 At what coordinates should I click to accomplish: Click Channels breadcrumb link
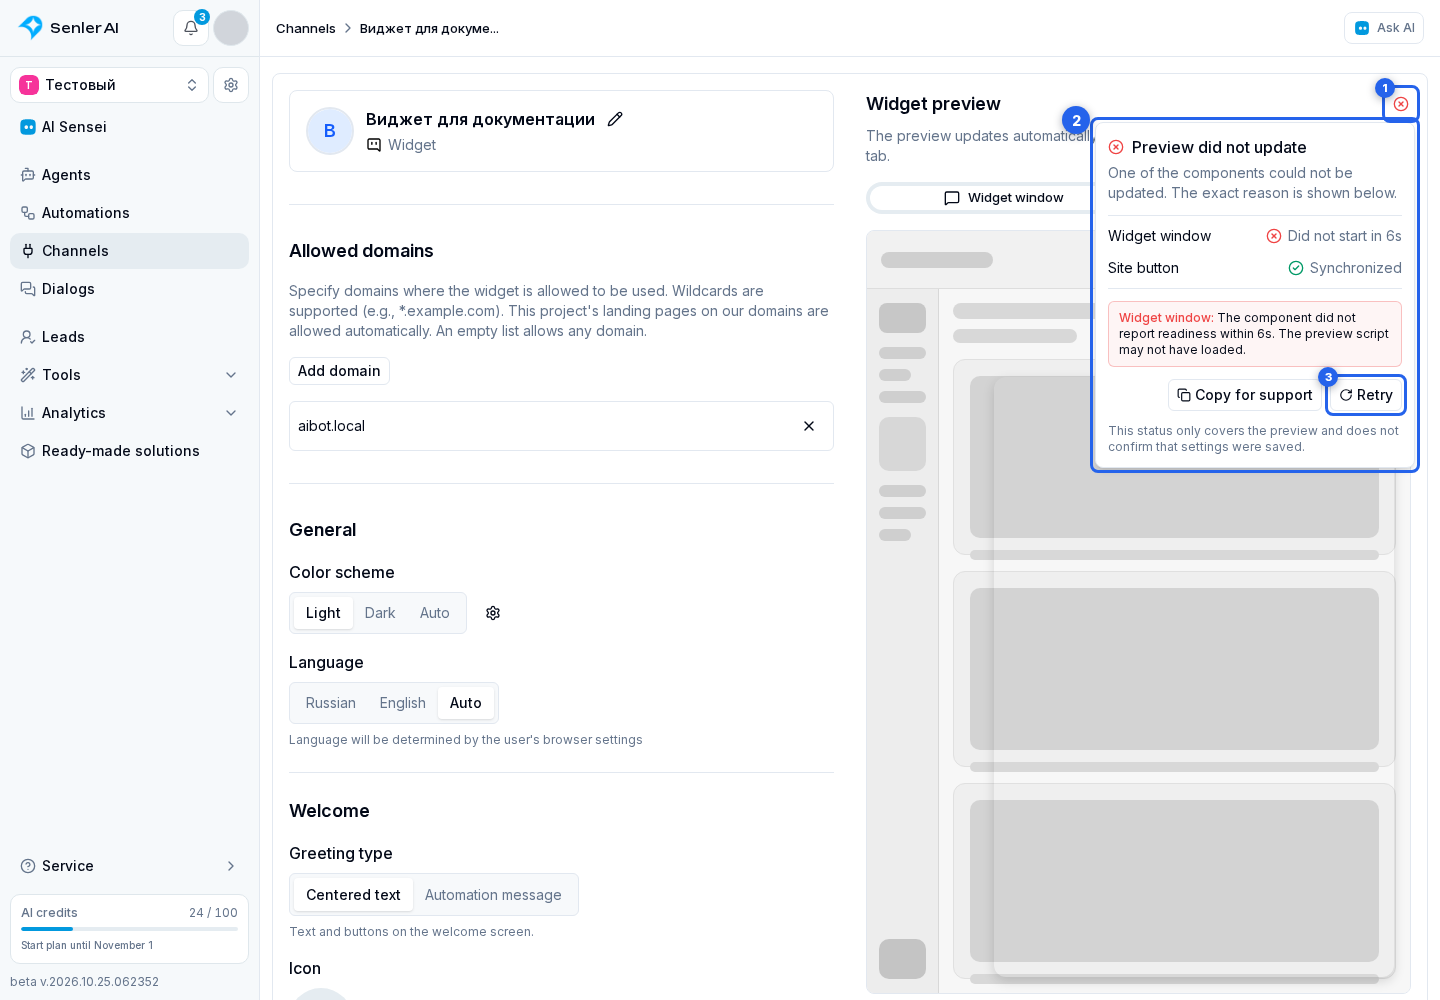coord(306,28)
